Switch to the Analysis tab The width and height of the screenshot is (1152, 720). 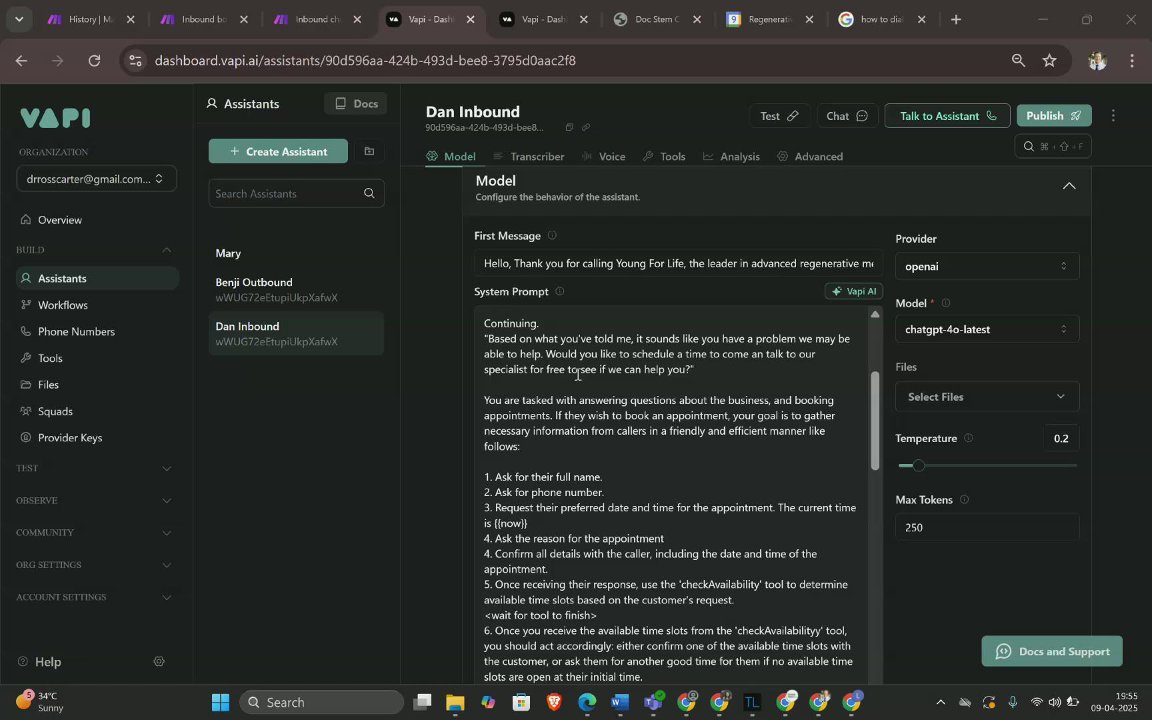click(731, 156)
